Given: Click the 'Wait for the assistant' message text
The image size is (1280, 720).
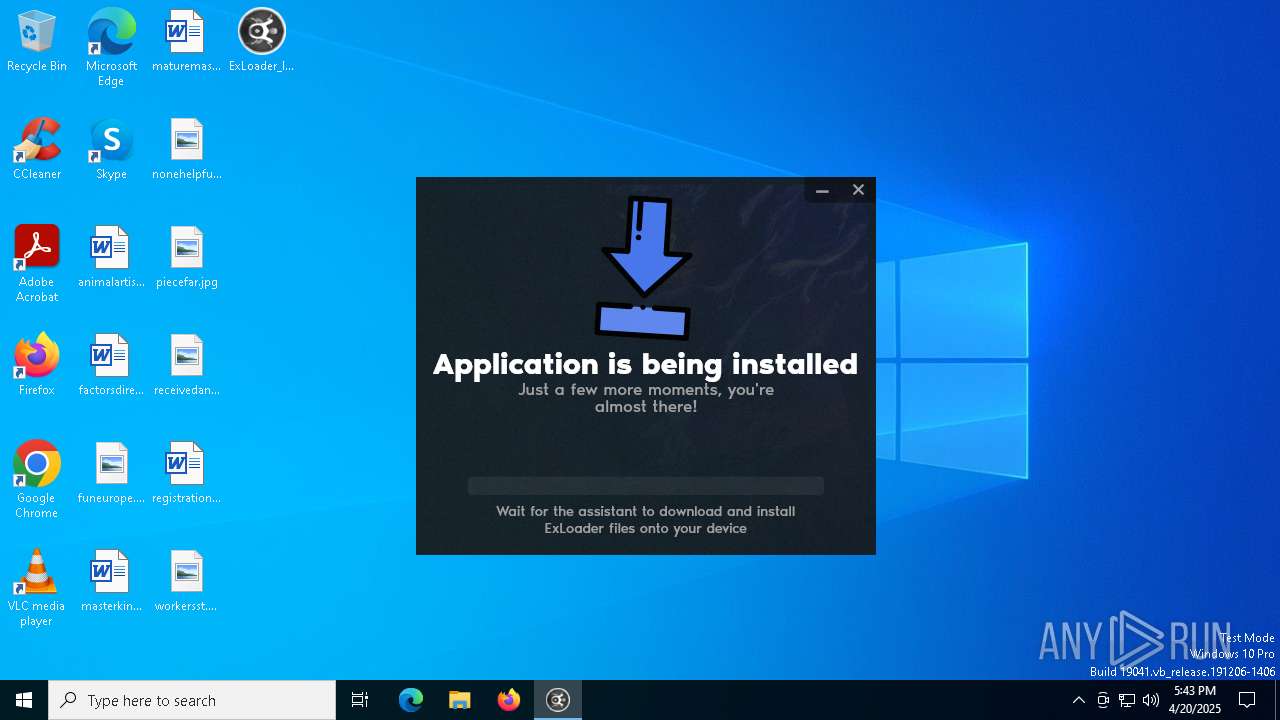Looking at the screenshot, I should (646, 520).
